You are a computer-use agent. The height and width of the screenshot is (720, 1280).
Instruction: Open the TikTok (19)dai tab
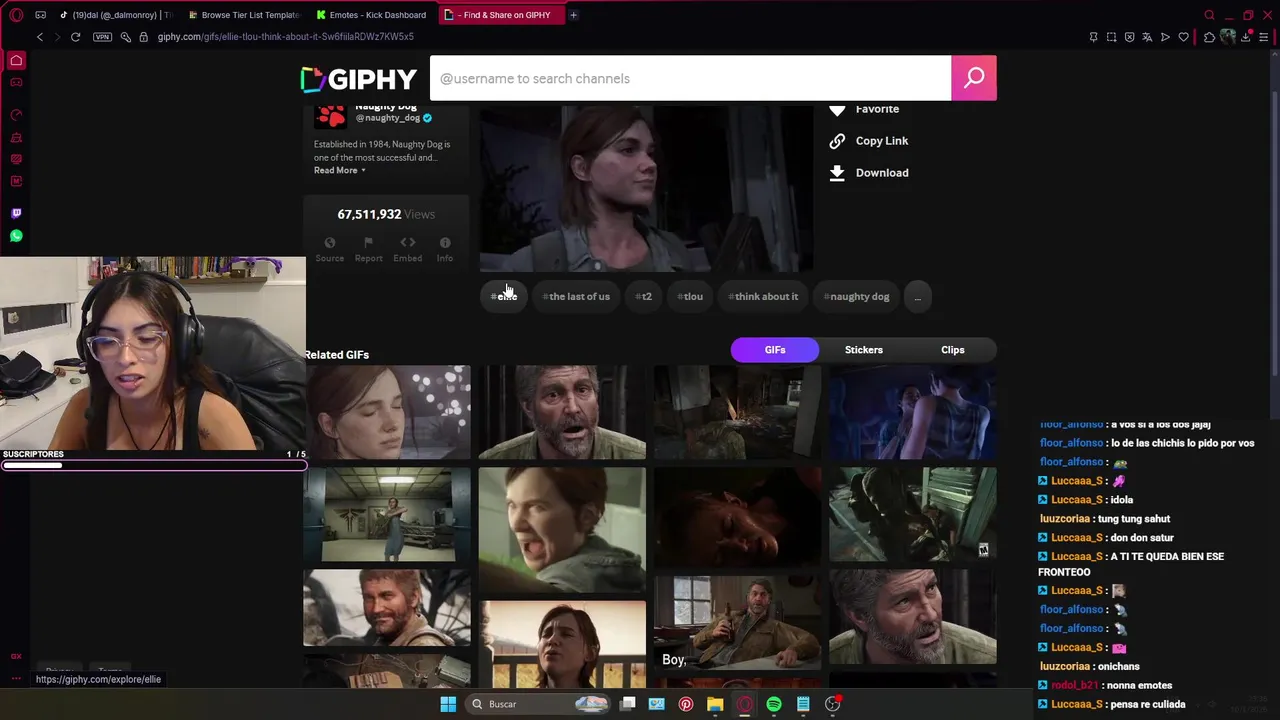(x=114, y=15)
